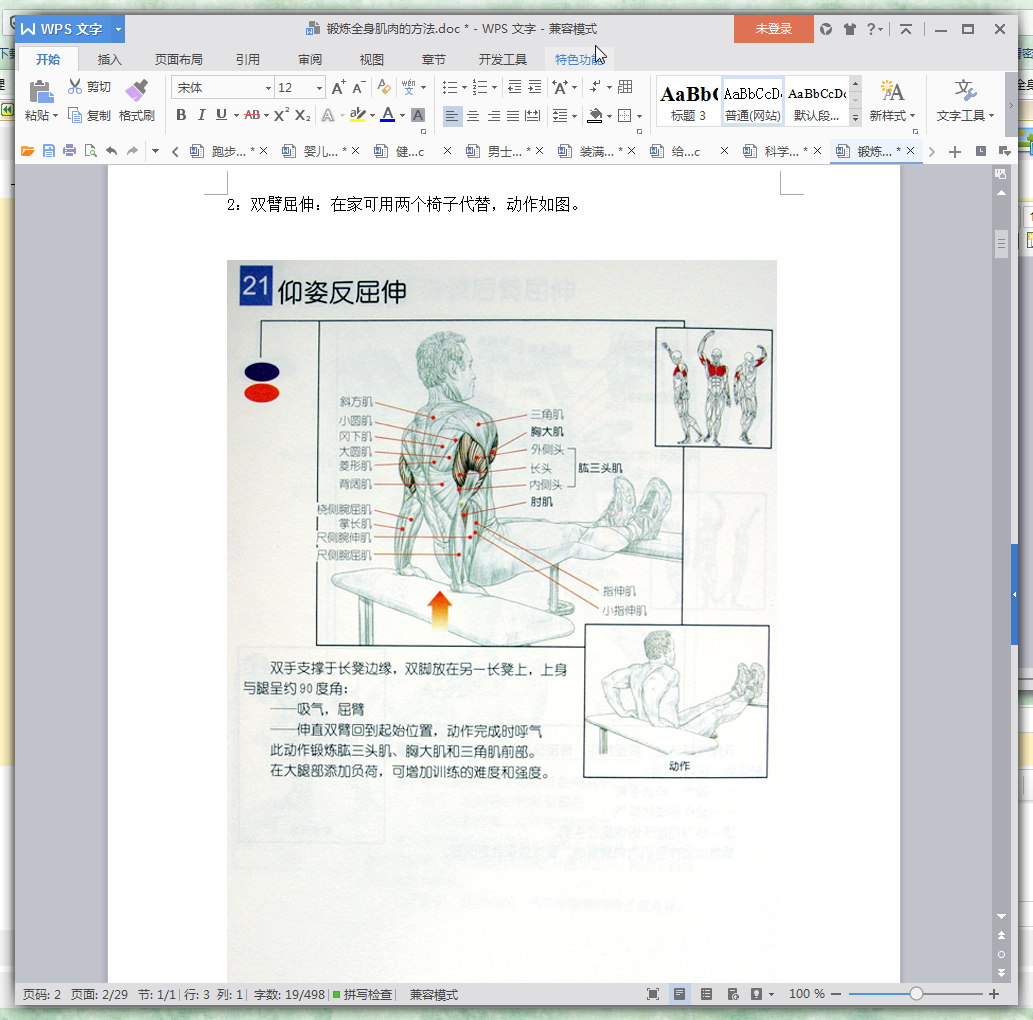
Task: Open the 视图 (View) tab
Action: point(372,59)
